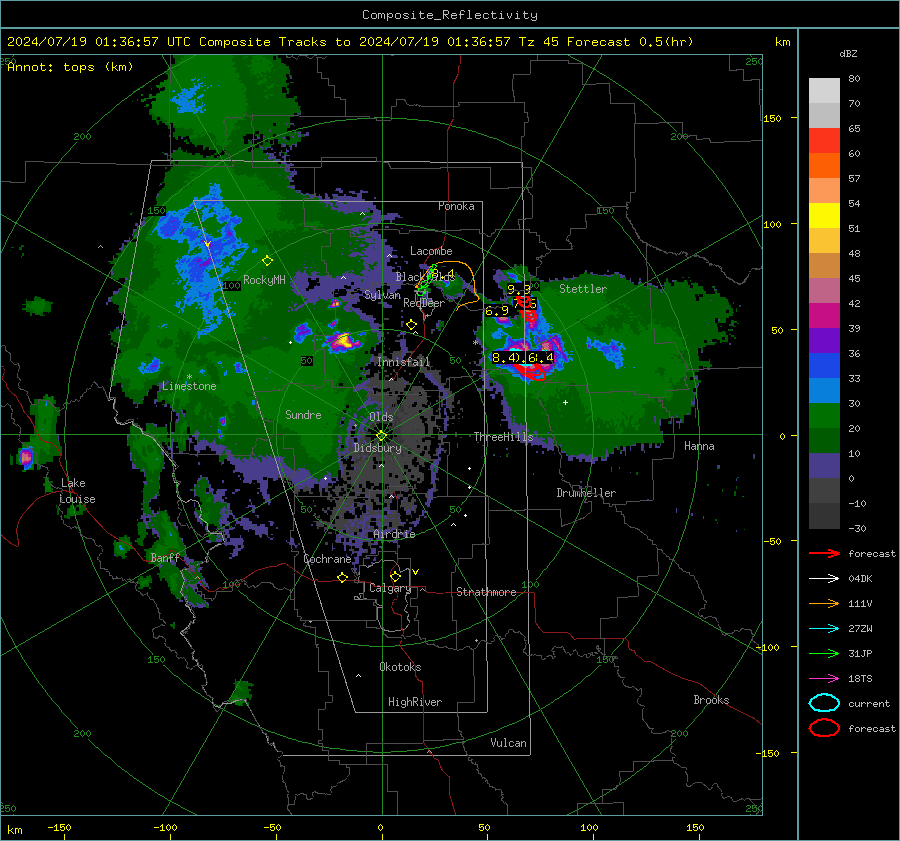Click the HighRiver map label
The image size is (900, 841).
click(415, 702)
